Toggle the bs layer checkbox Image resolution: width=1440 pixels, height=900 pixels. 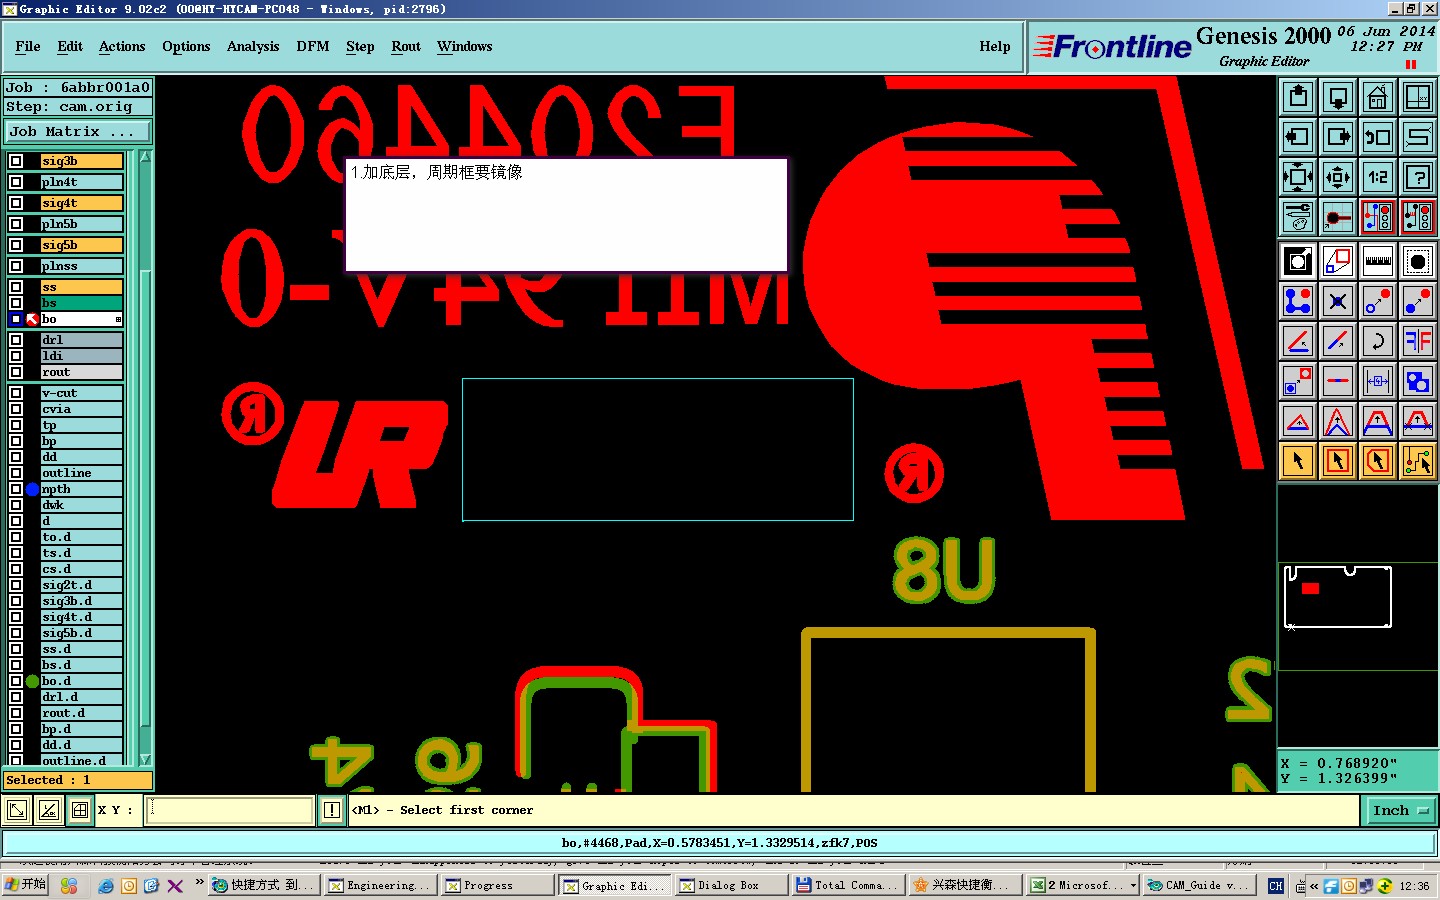coord(16,303)
